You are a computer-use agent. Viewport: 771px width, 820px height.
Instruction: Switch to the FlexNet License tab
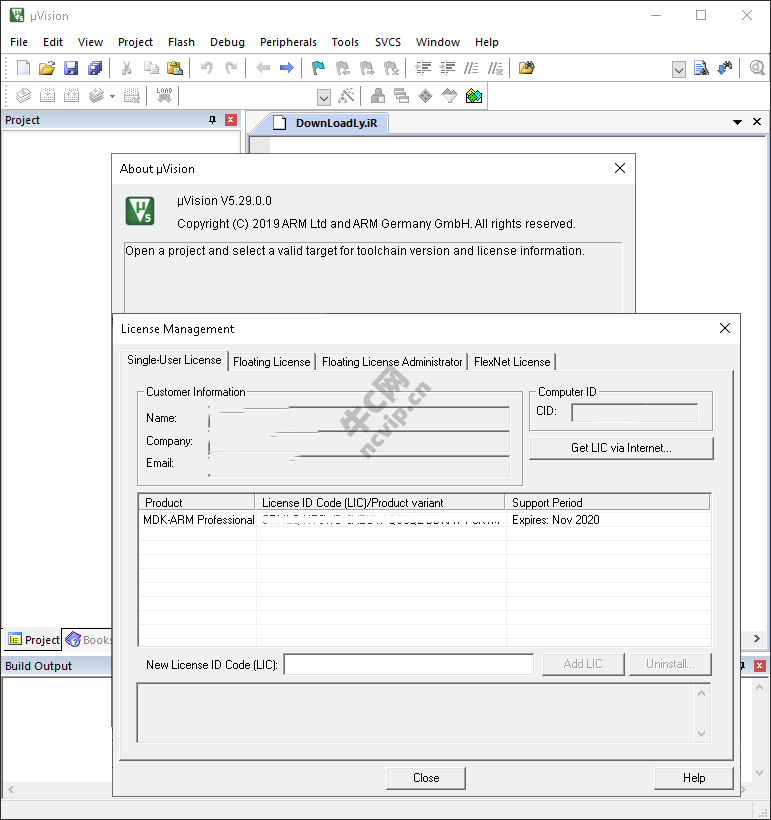tap(512, 362)
